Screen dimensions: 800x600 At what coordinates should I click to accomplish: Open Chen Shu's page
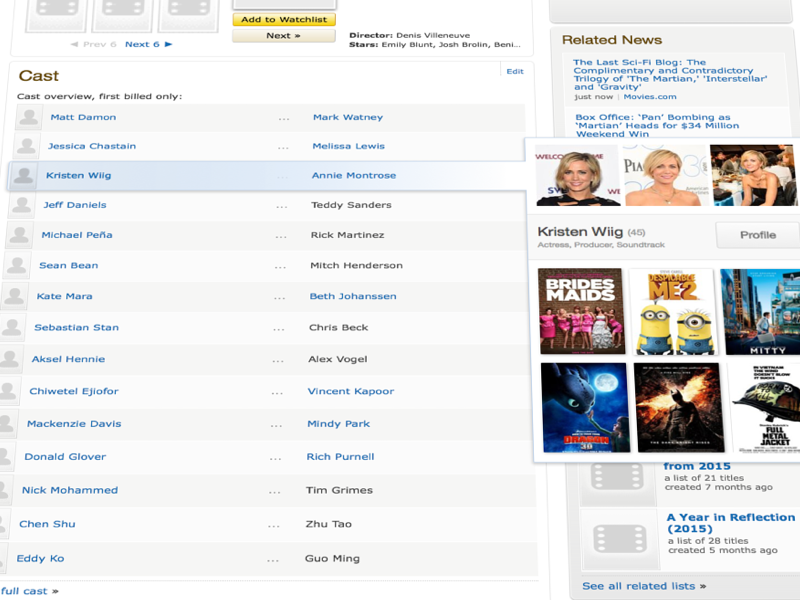(47, 524)
